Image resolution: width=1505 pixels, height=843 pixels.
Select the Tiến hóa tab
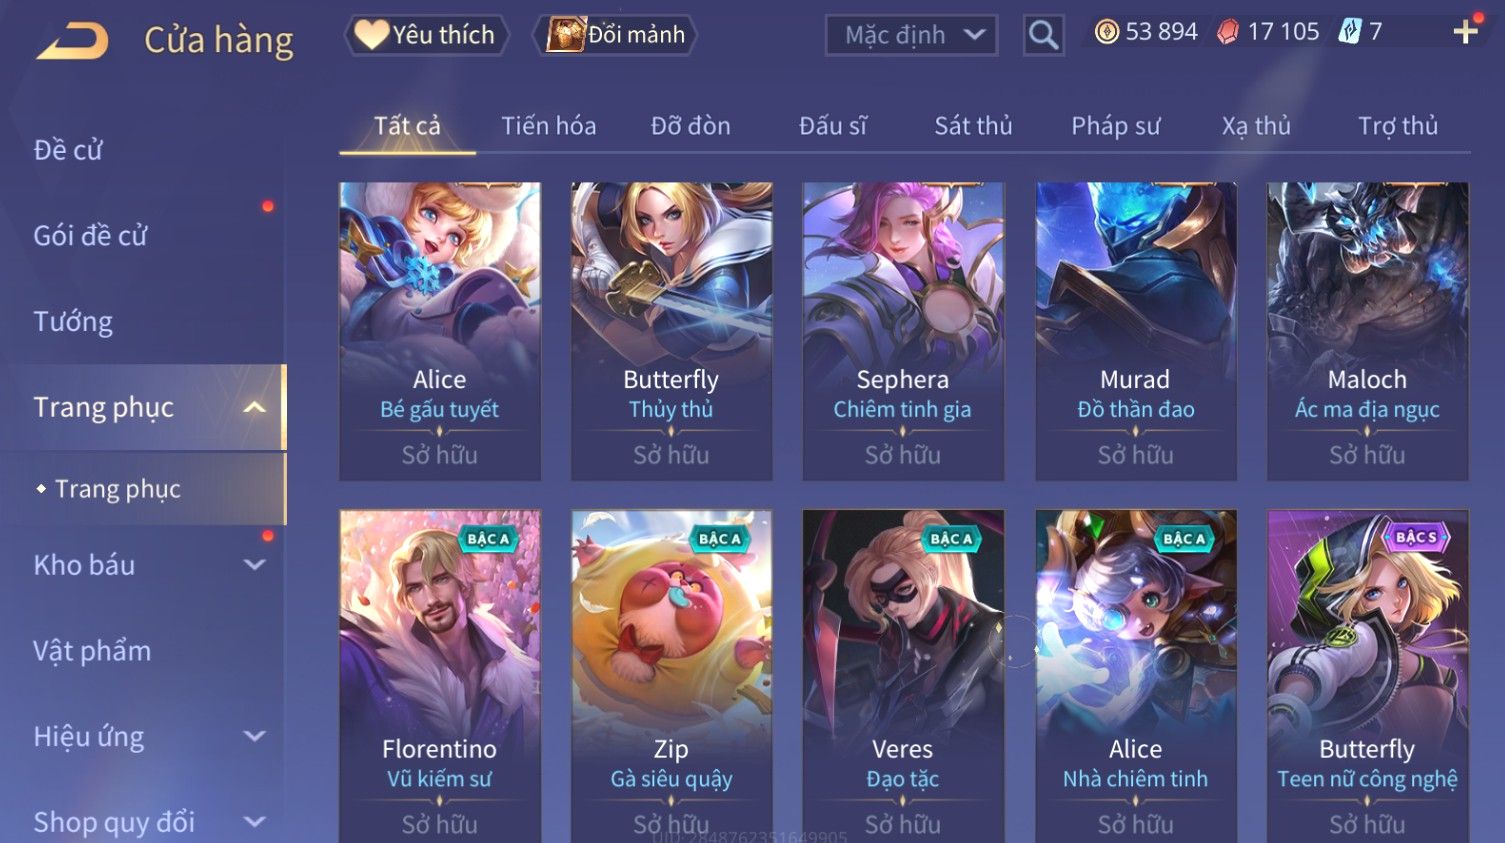548,126
